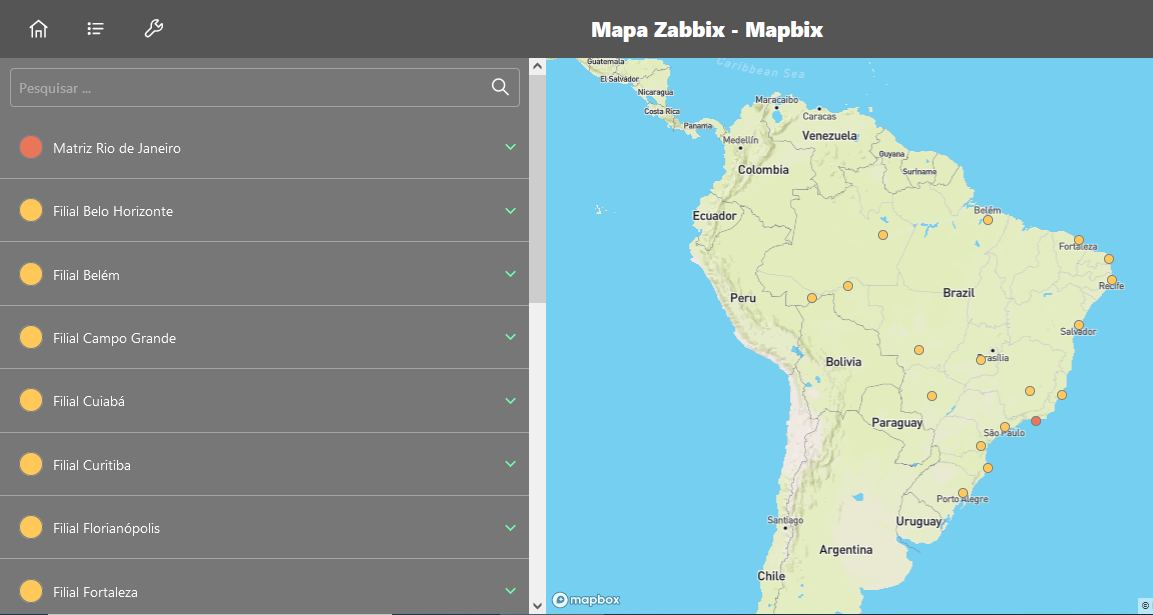Open the list view icon in header
The height and width of the screenshot is (615, 1153).
pyautogui.click(x=96, y=29)
